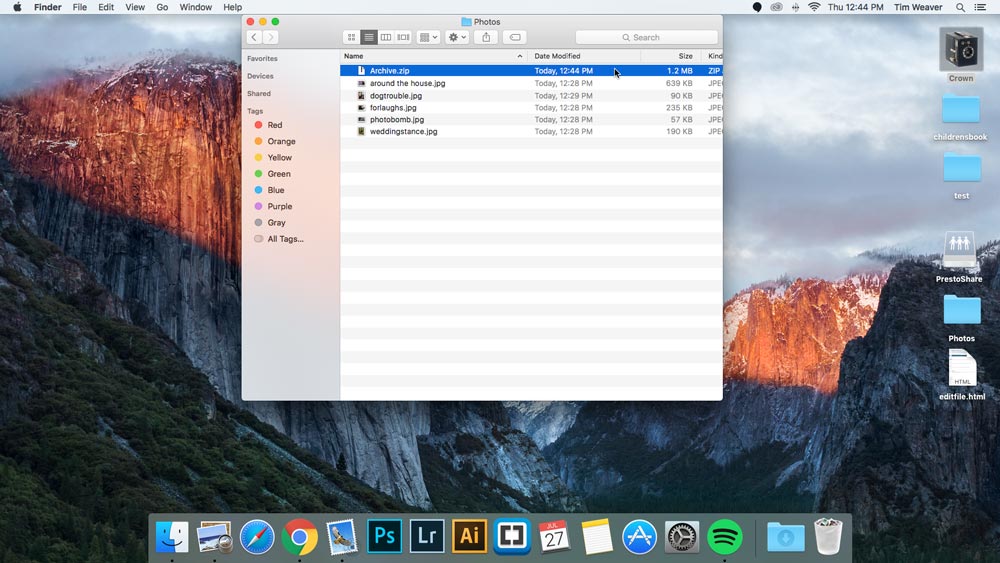Launch Photoshop from the Dock
Screen dimensions: 1000x563
385,536
